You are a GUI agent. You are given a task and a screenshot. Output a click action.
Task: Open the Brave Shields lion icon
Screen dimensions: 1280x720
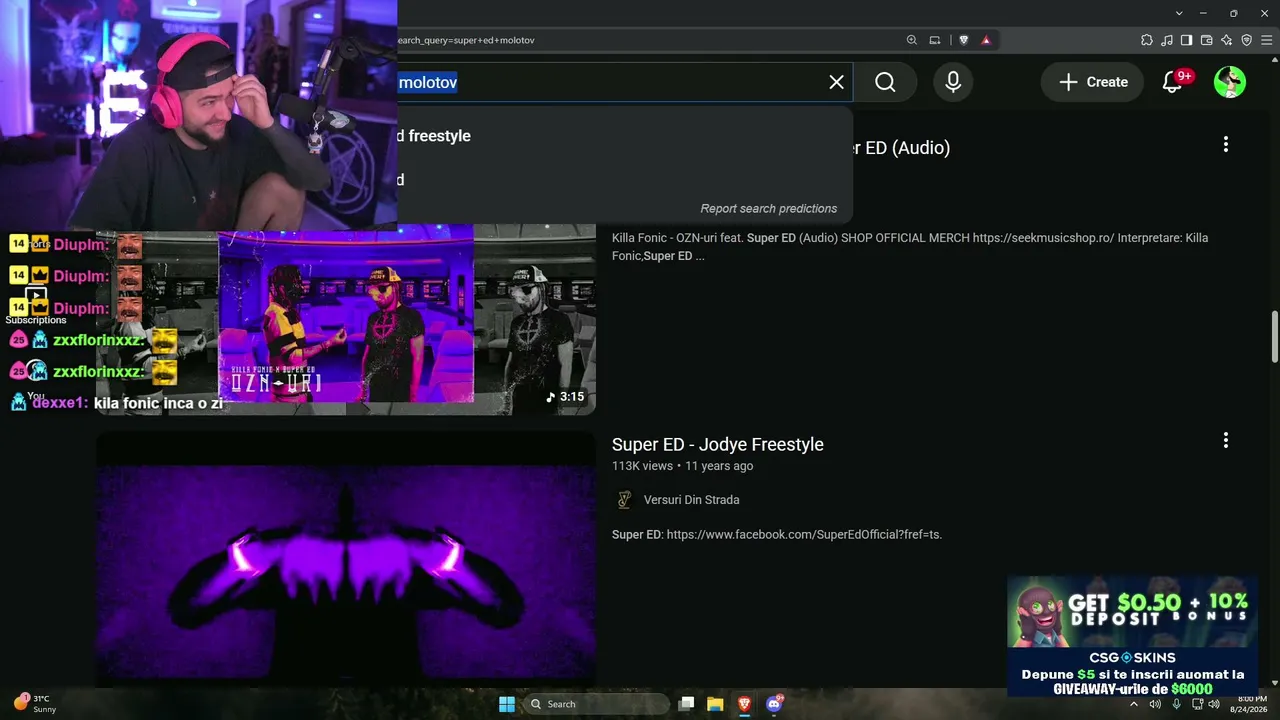click(964, 40)
